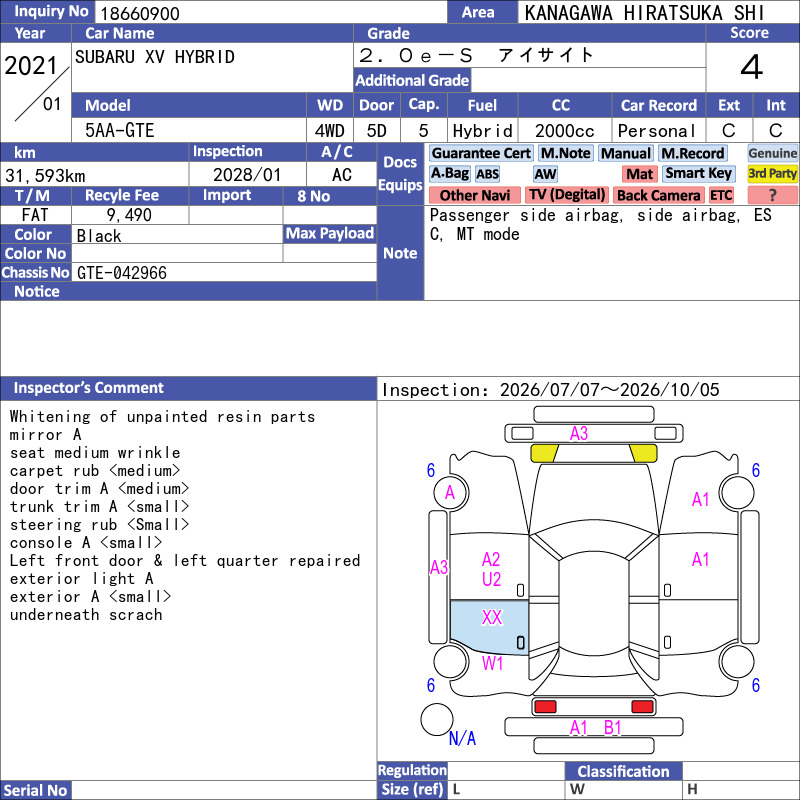Select recycle fee 9,490
The width and height of the screenshot is (800, 800).
click(129, 215)
